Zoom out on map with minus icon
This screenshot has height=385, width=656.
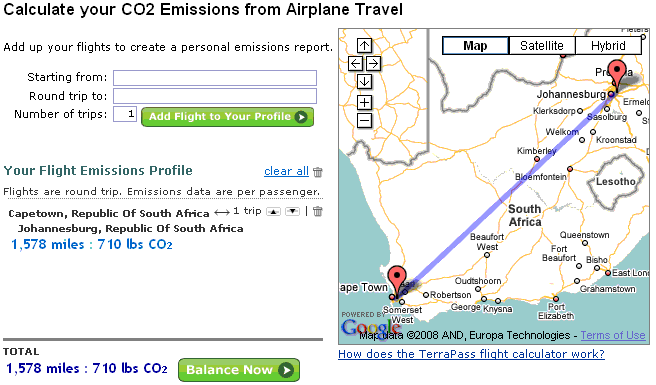point(364,121)
